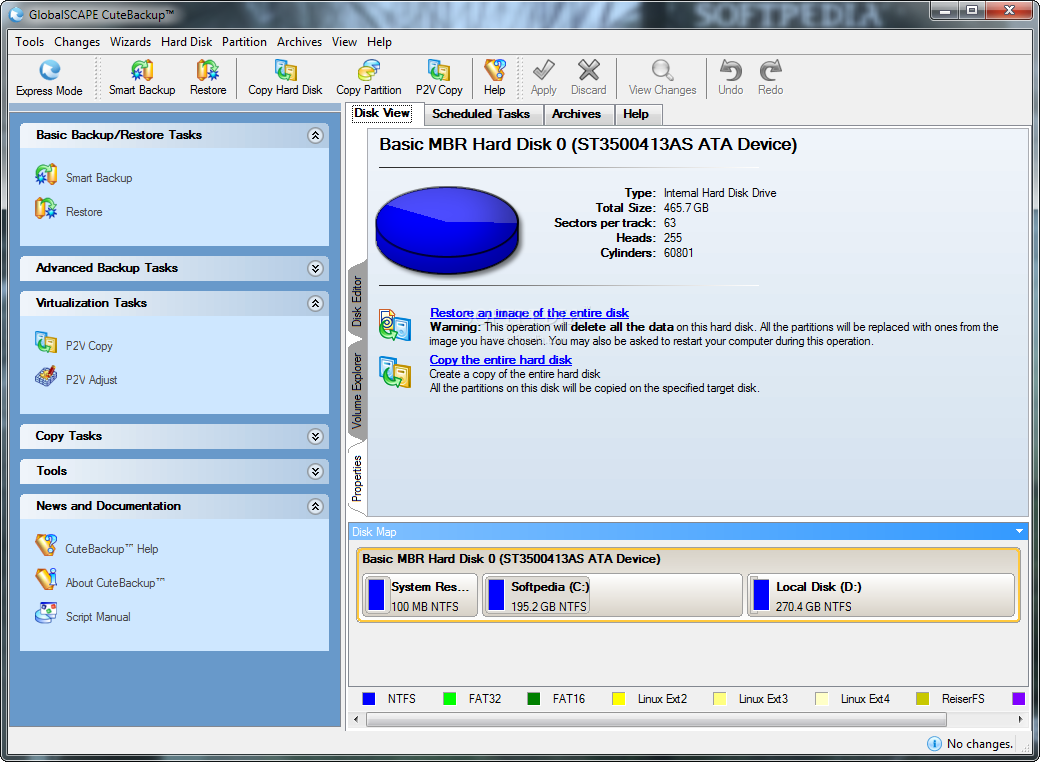Open the Help menu in the menu bar
The image size is (1040, 762).
379,42
